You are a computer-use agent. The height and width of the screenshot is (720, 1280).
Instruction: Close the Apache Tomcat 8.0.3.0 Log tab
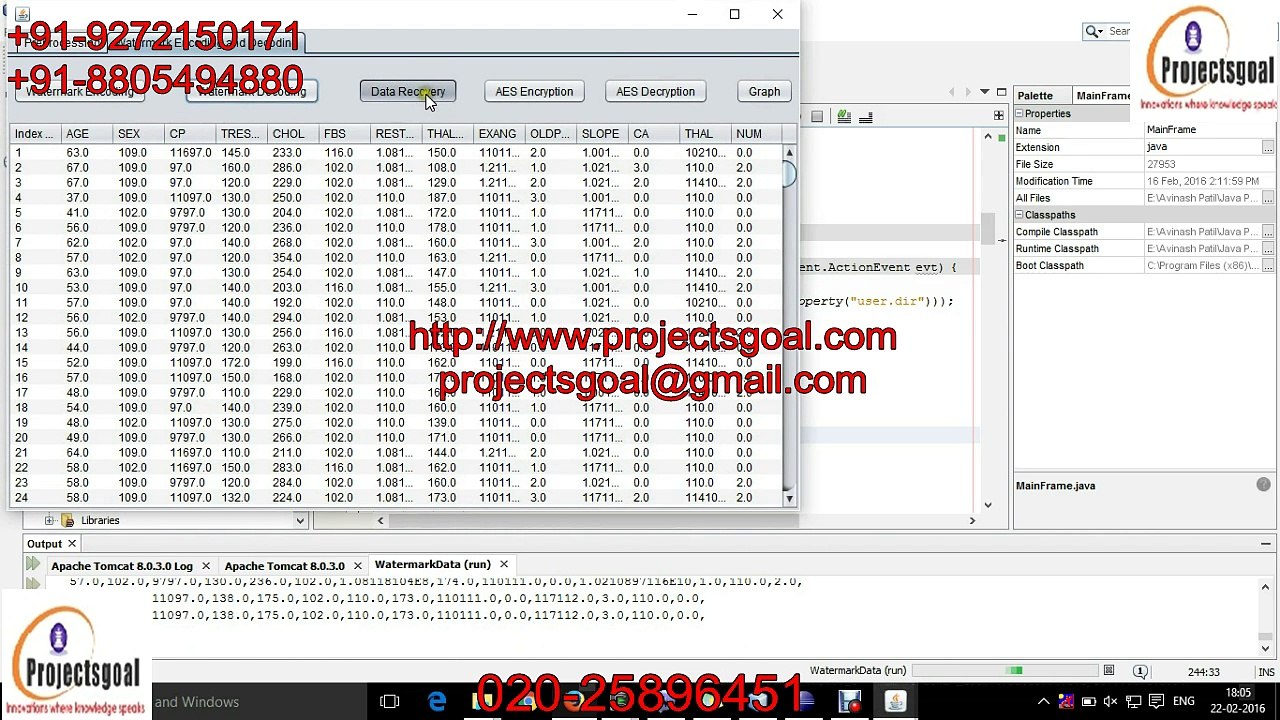[x=205, y=566]
